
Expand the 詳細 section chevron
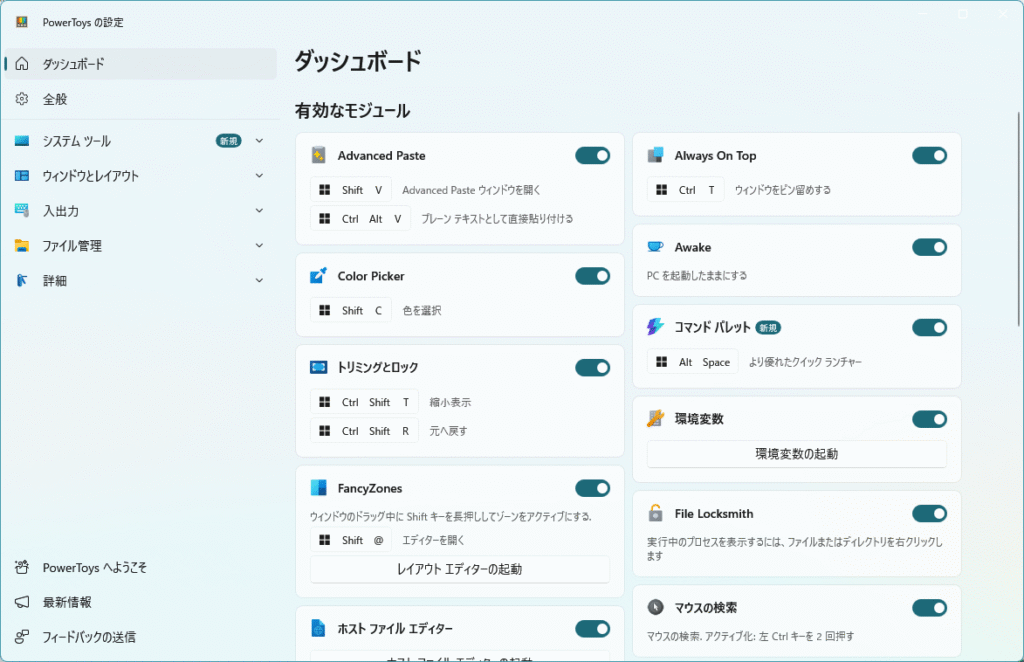259,280
